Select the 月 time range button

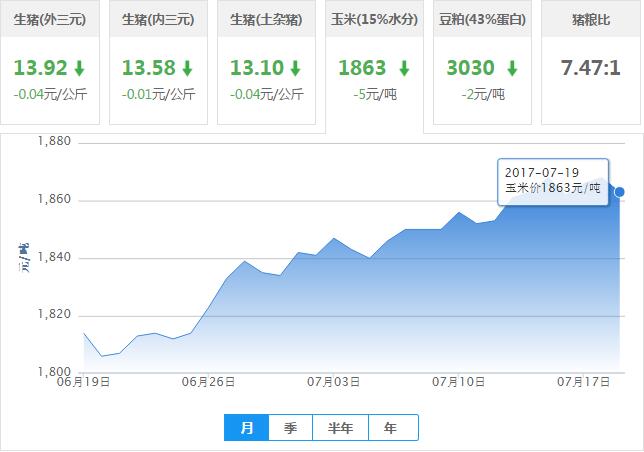(x=246, y=428)
